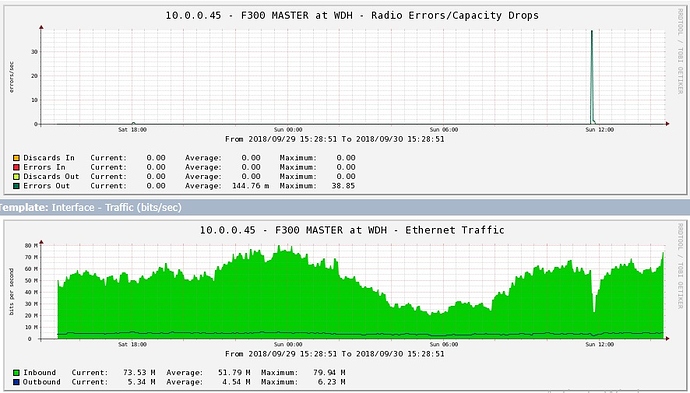Click the dark green Errors Out legend swatch
690x393 pixels.
click(16, 186)
